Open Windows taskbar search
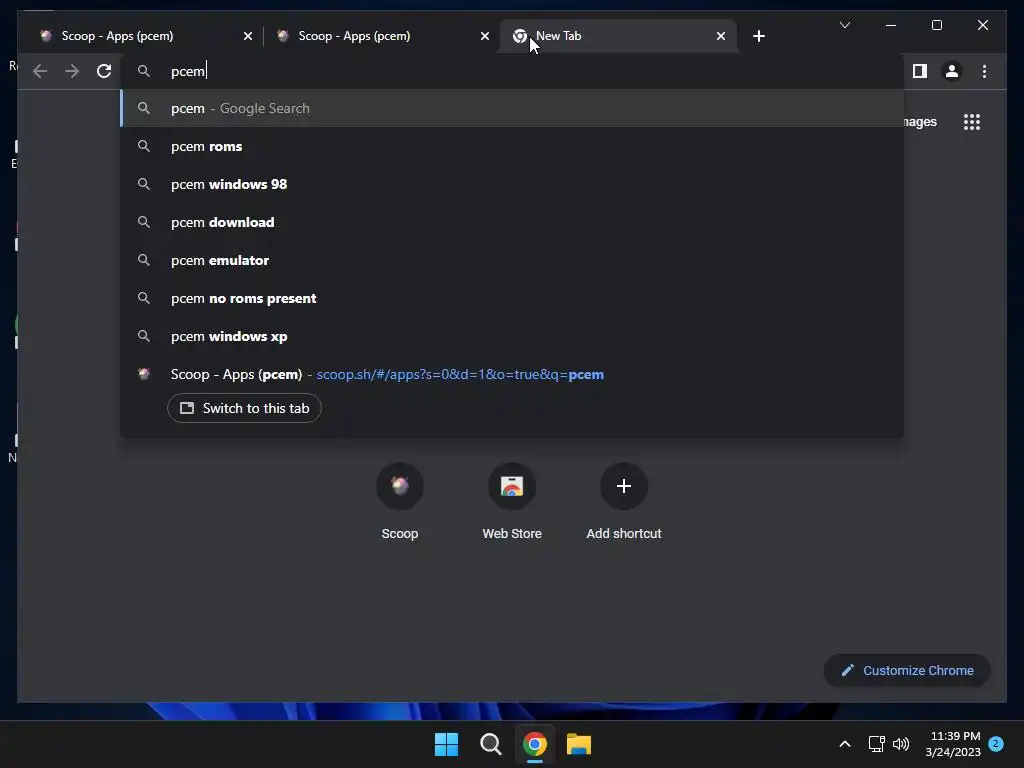 (490, 744)
